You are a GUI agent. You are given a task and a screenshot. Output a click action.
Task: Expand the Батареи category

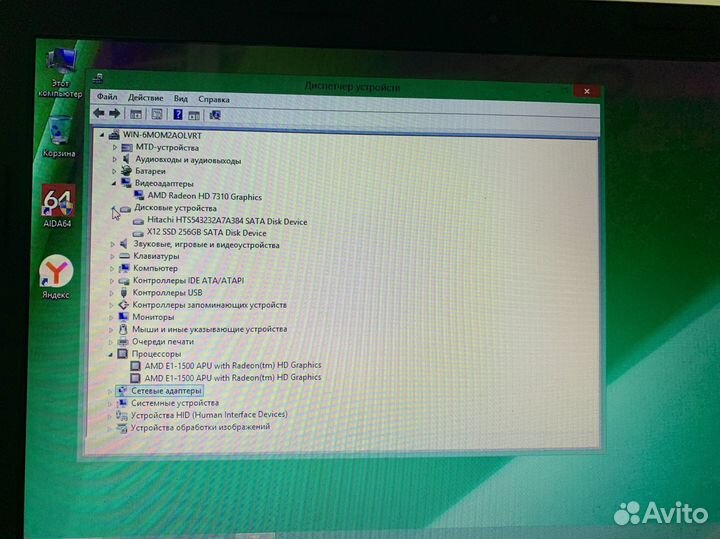[114, 171]
